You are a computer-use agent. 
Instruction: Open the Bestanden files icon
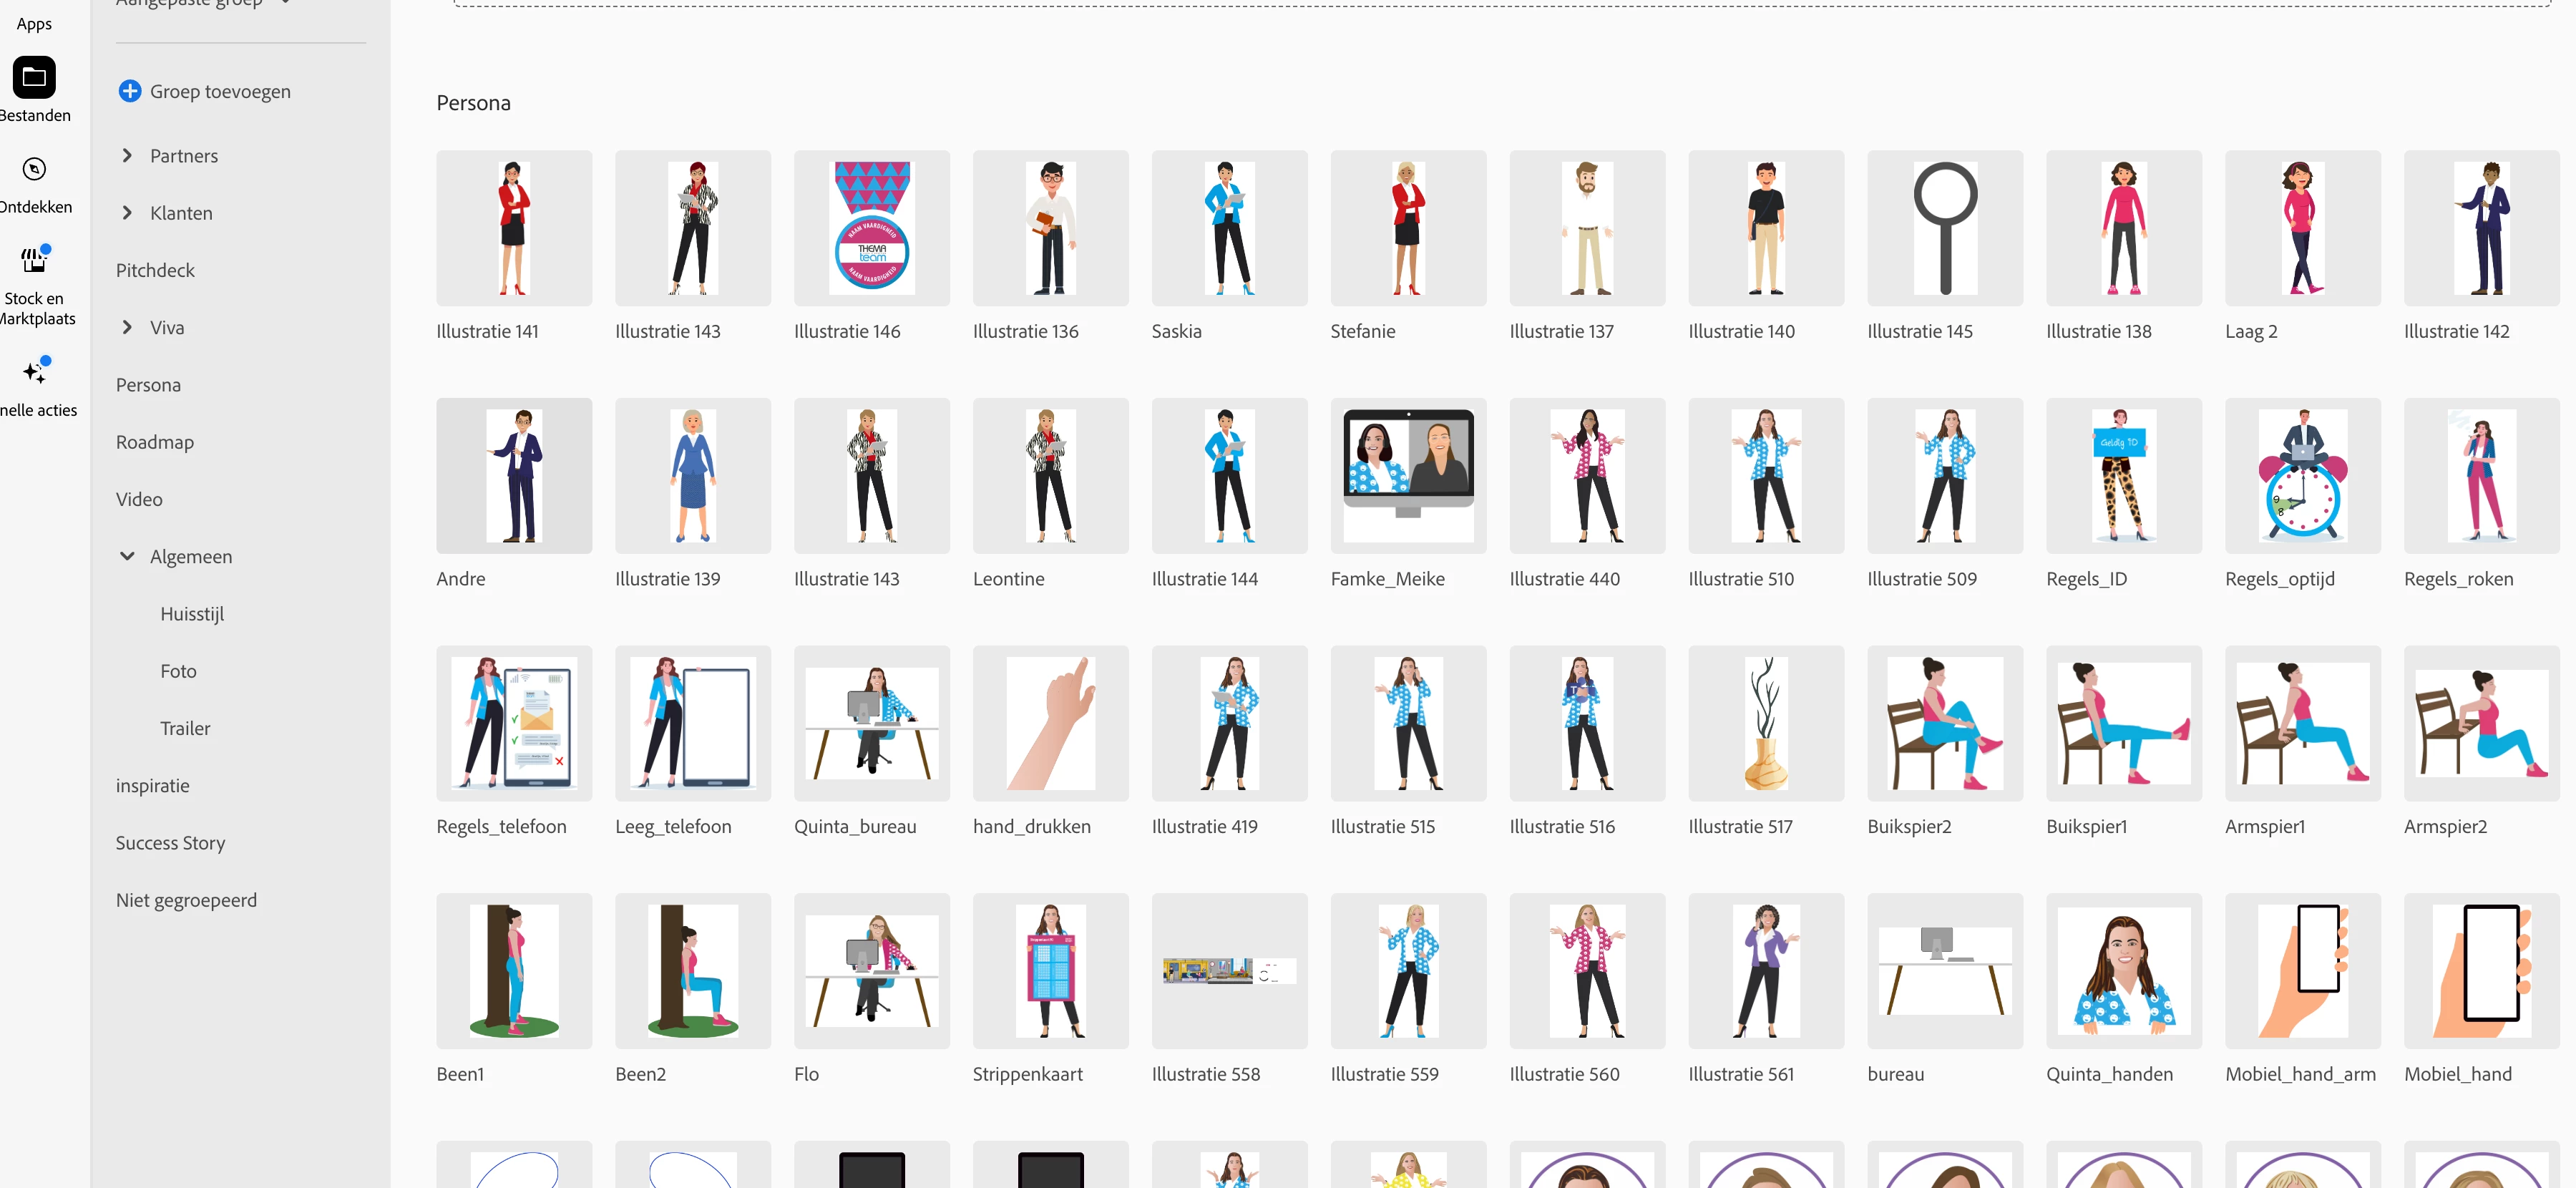(x=34, y=77)
